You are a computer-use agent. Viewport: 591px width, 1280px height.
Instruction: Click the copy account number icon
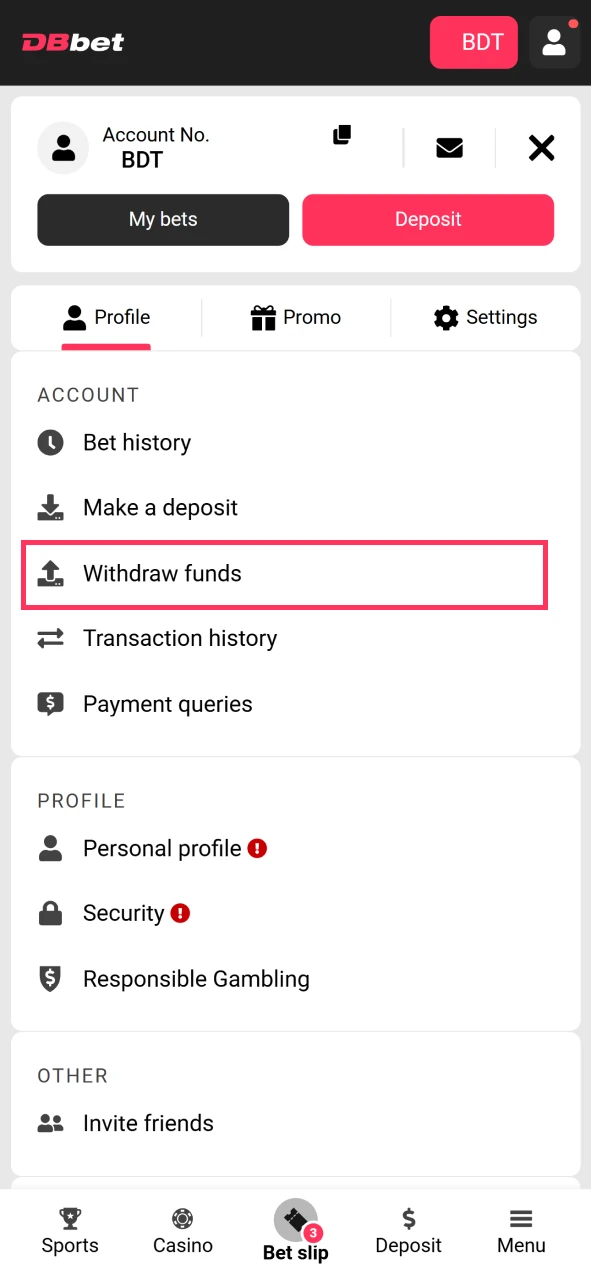pyautogui.click(x=341, y=135)
